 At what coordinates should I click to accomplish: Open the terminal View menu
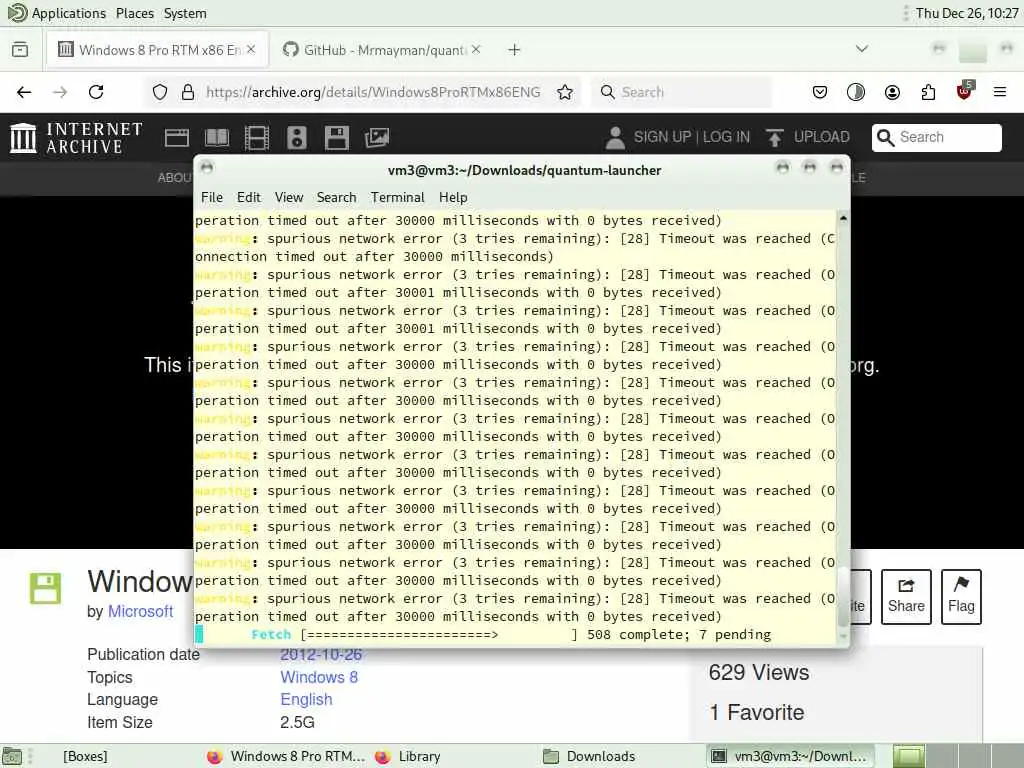(x=289, y=197)
